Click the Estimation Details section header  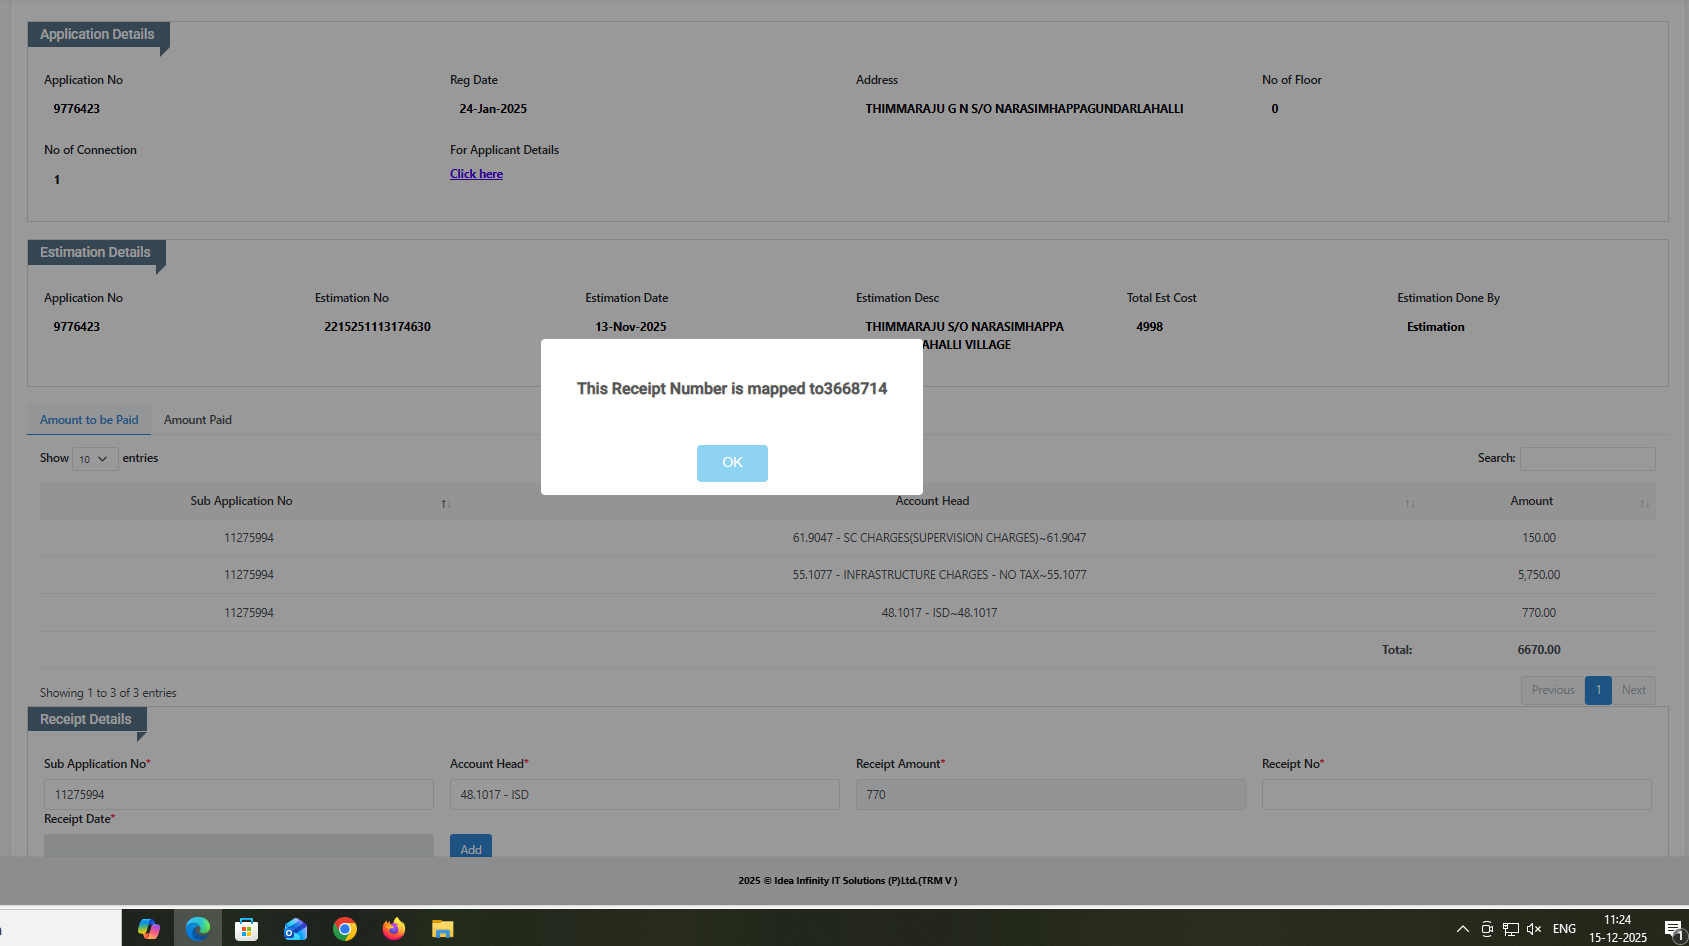pyautogui.click(x=95, y=252)
